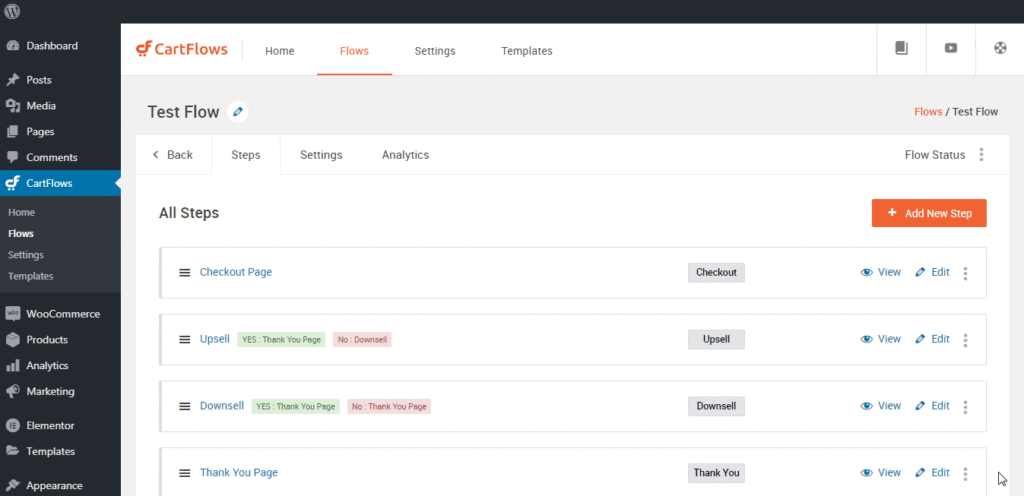The width and height of the screenshot is (1024, 496).
Task: Expand more options for Checkout Page step
Action: coord(965,273)
